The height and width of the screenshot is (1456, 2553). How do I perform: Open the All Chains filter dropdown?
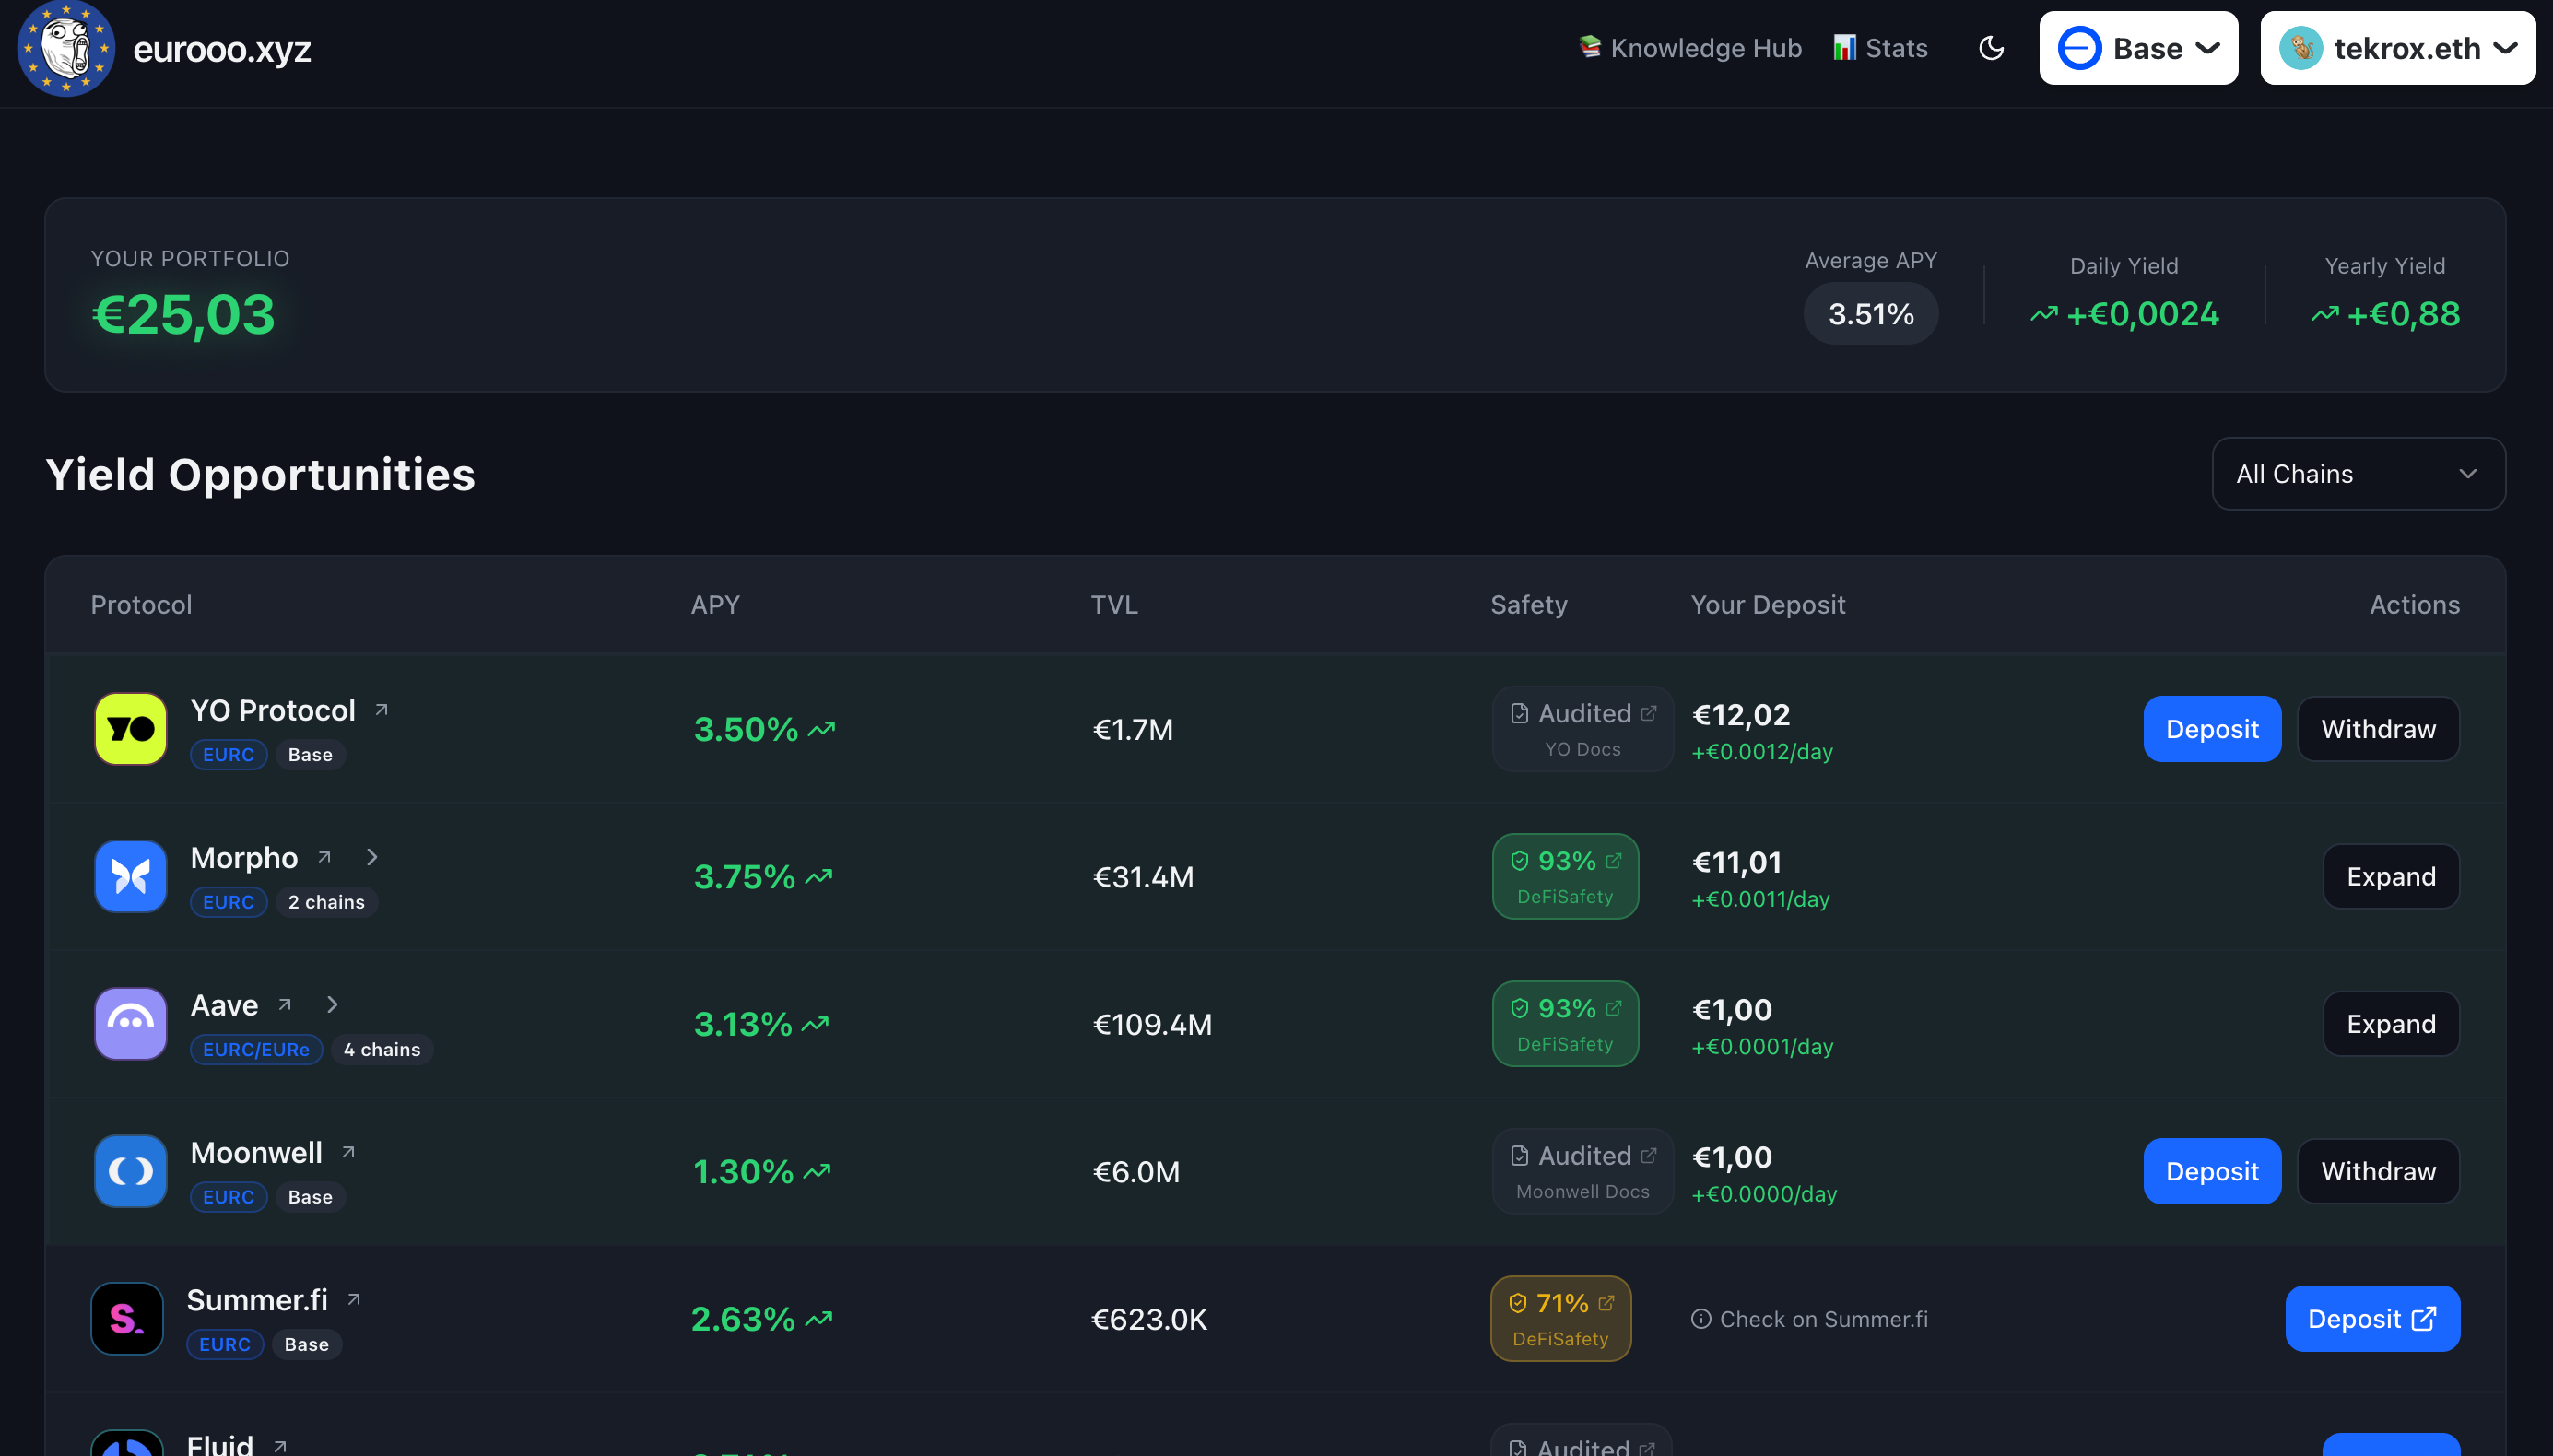[x=2356, y=473]
